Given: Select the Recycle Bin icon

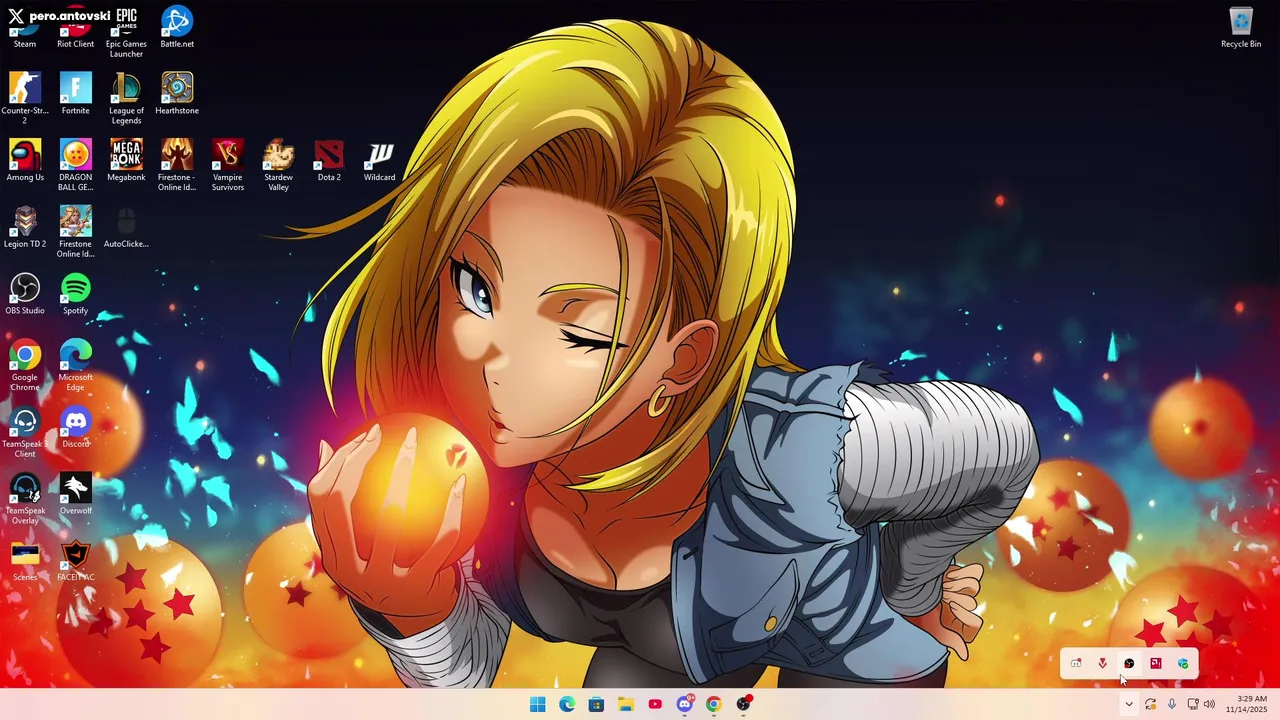Looking at the screenshot, I should click(x=1241, y=27).
